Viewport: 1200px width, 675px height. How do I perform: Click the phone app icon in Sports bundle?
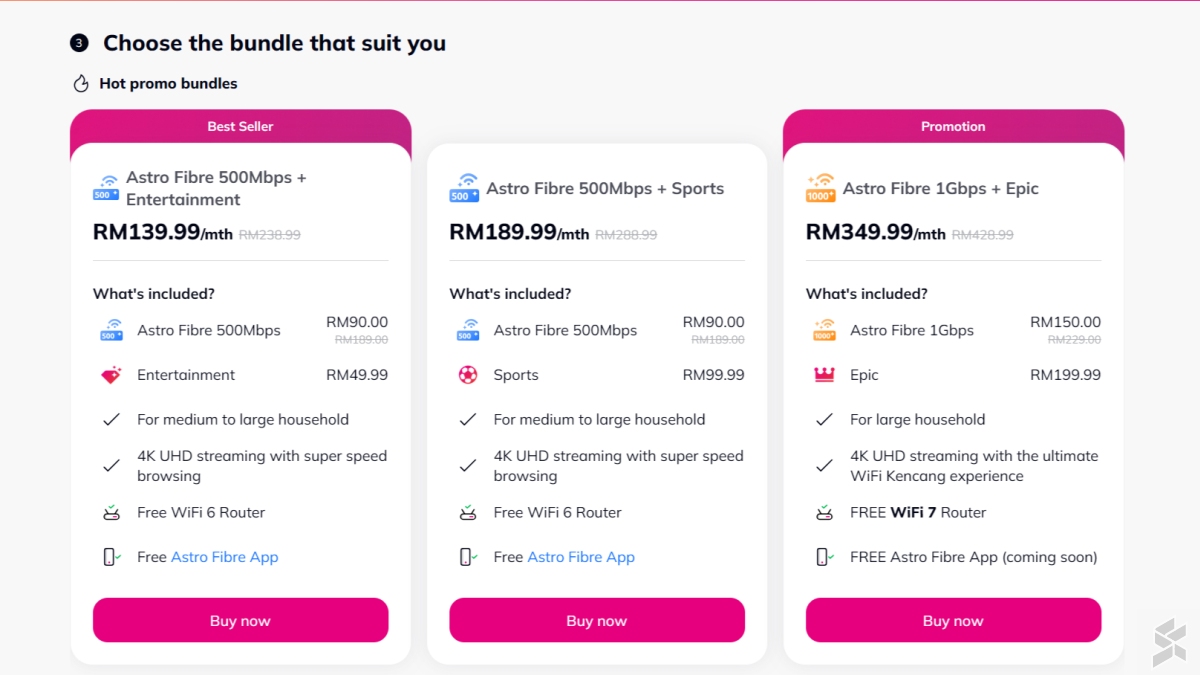(x=467, y=557)
